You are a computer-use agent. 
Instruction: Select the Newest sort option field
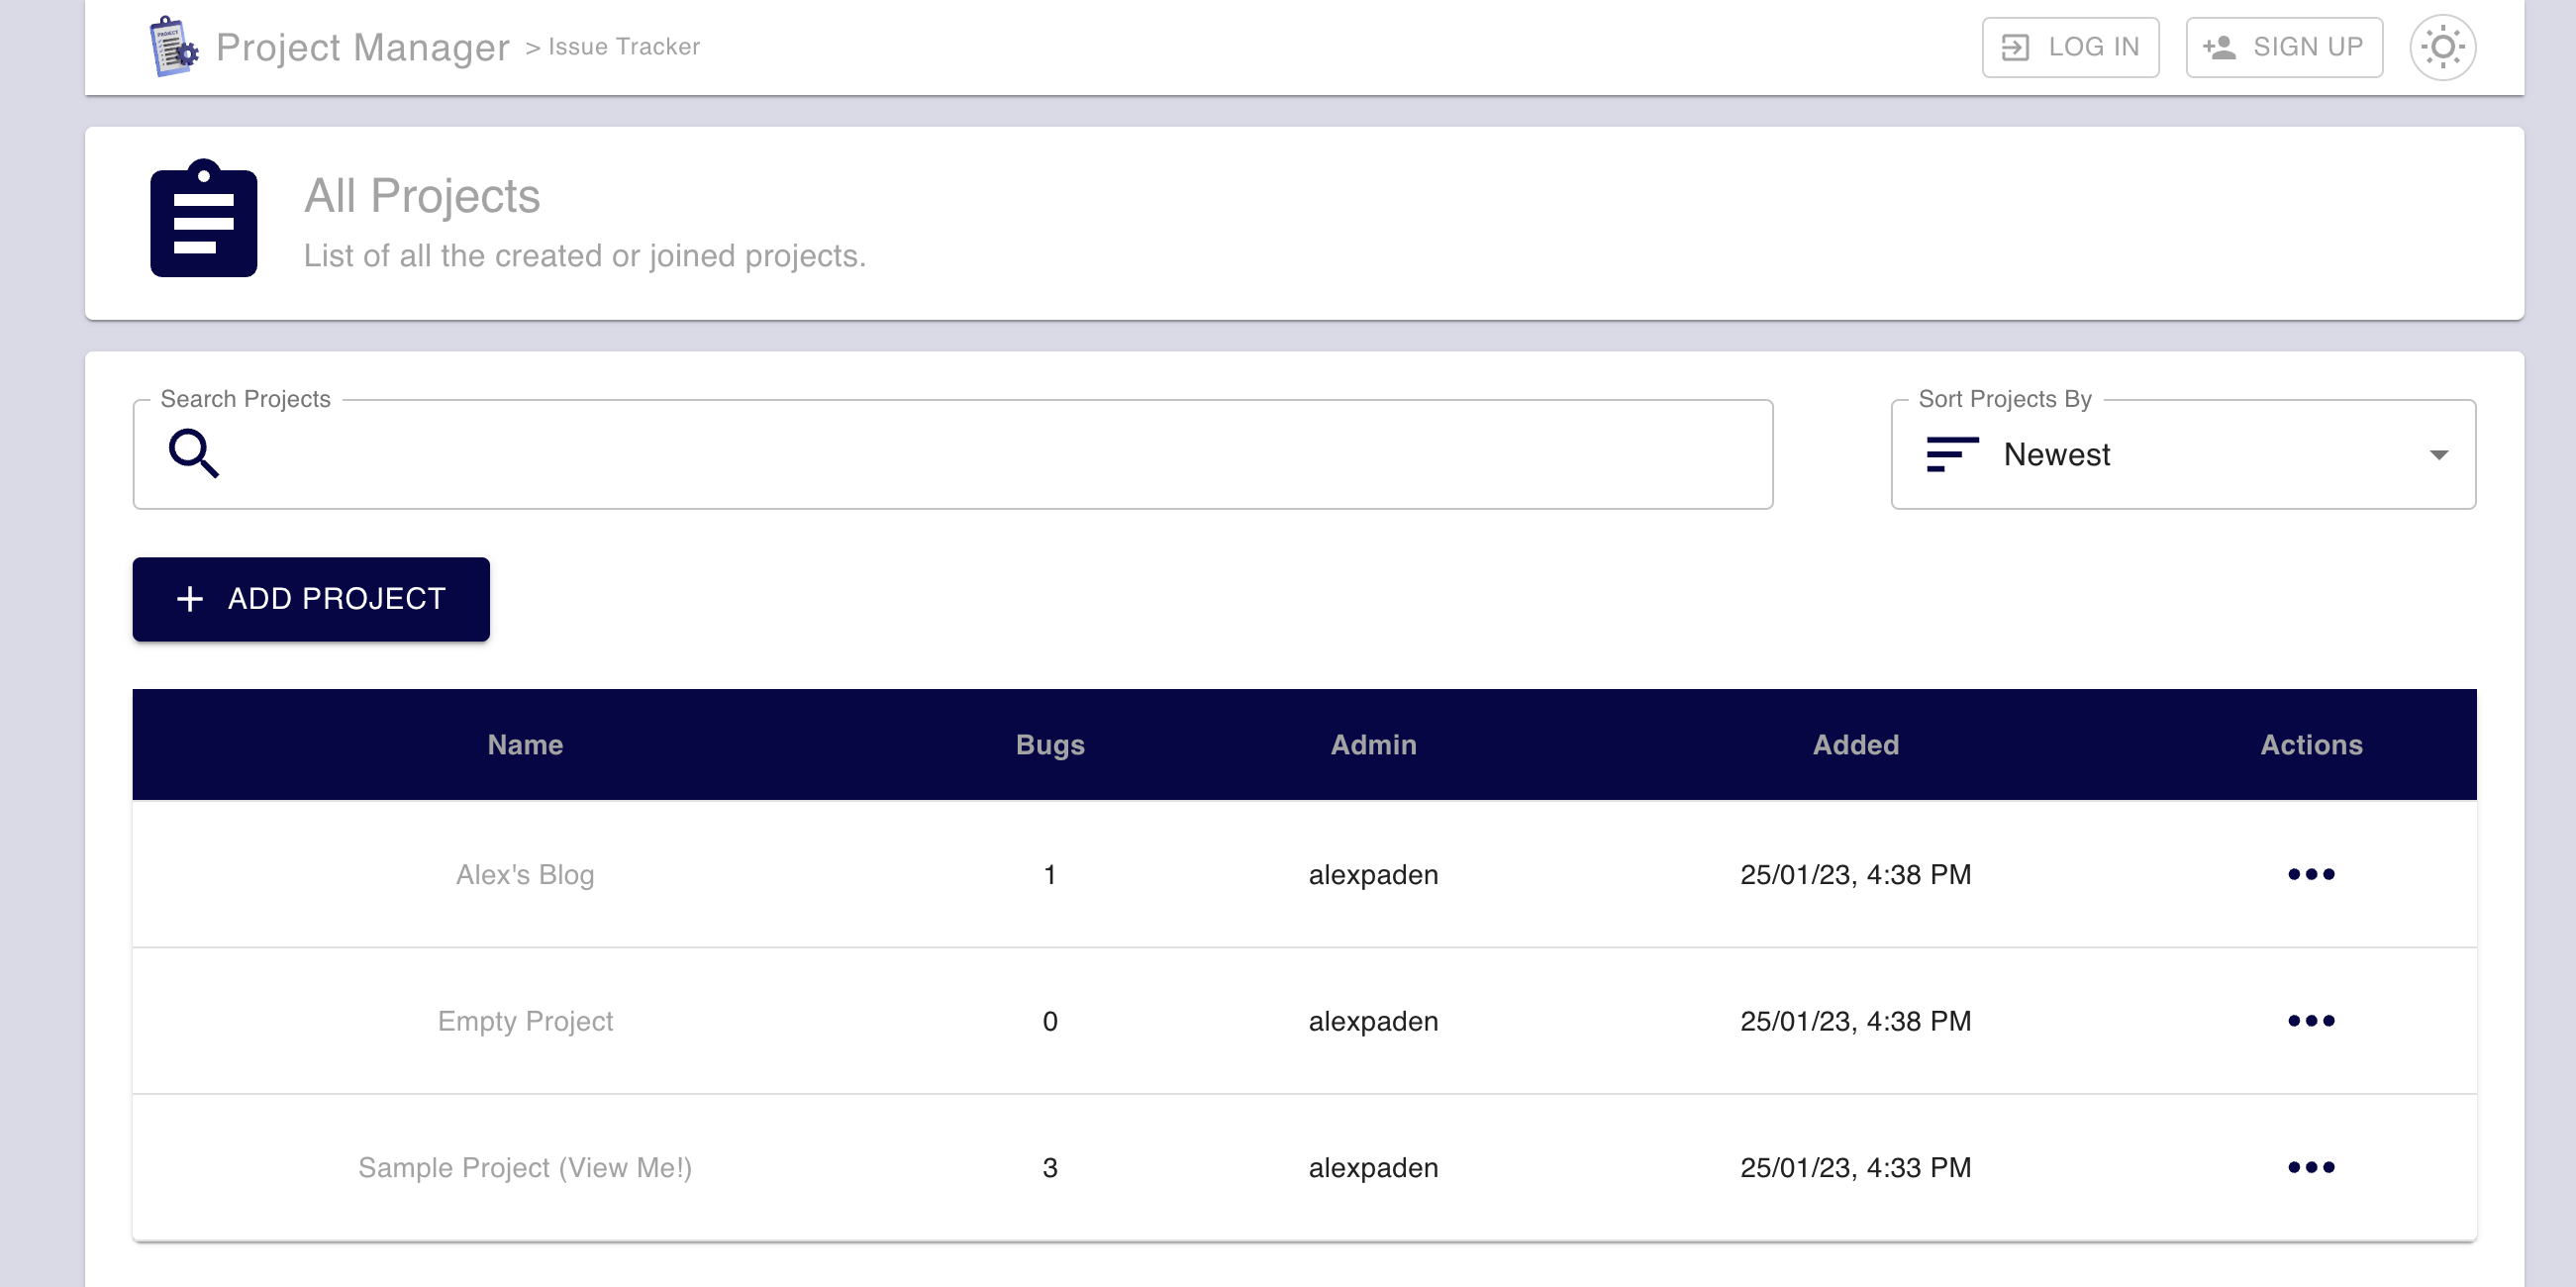[x=2183, y=455]
